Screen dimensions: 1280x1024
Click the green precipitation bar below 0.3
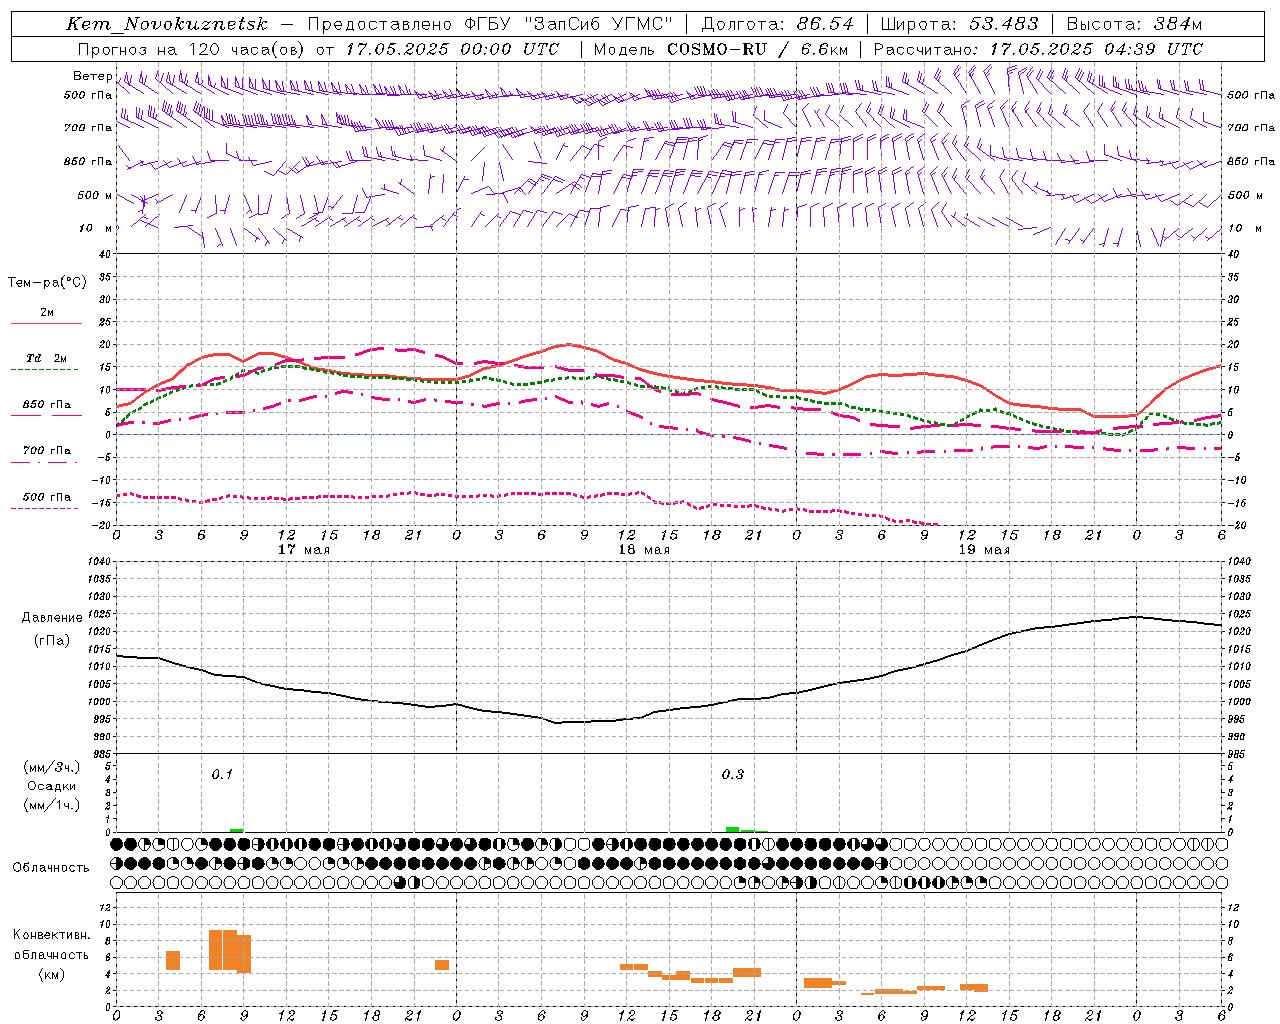coord(732,829)
